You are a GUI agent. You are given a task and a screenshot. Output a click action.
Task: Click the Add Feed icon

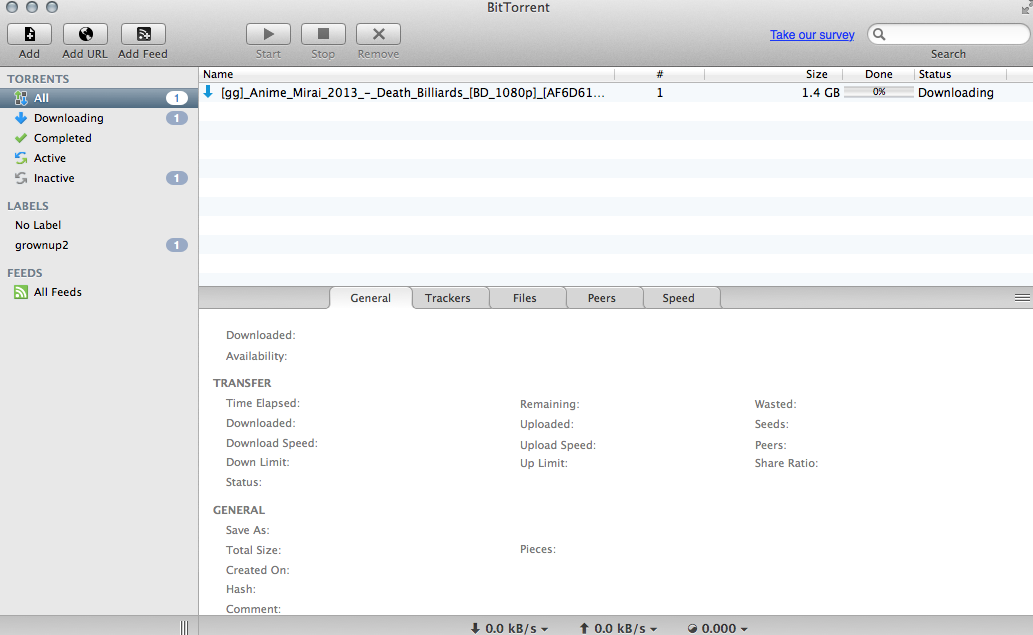pos(143,34)
